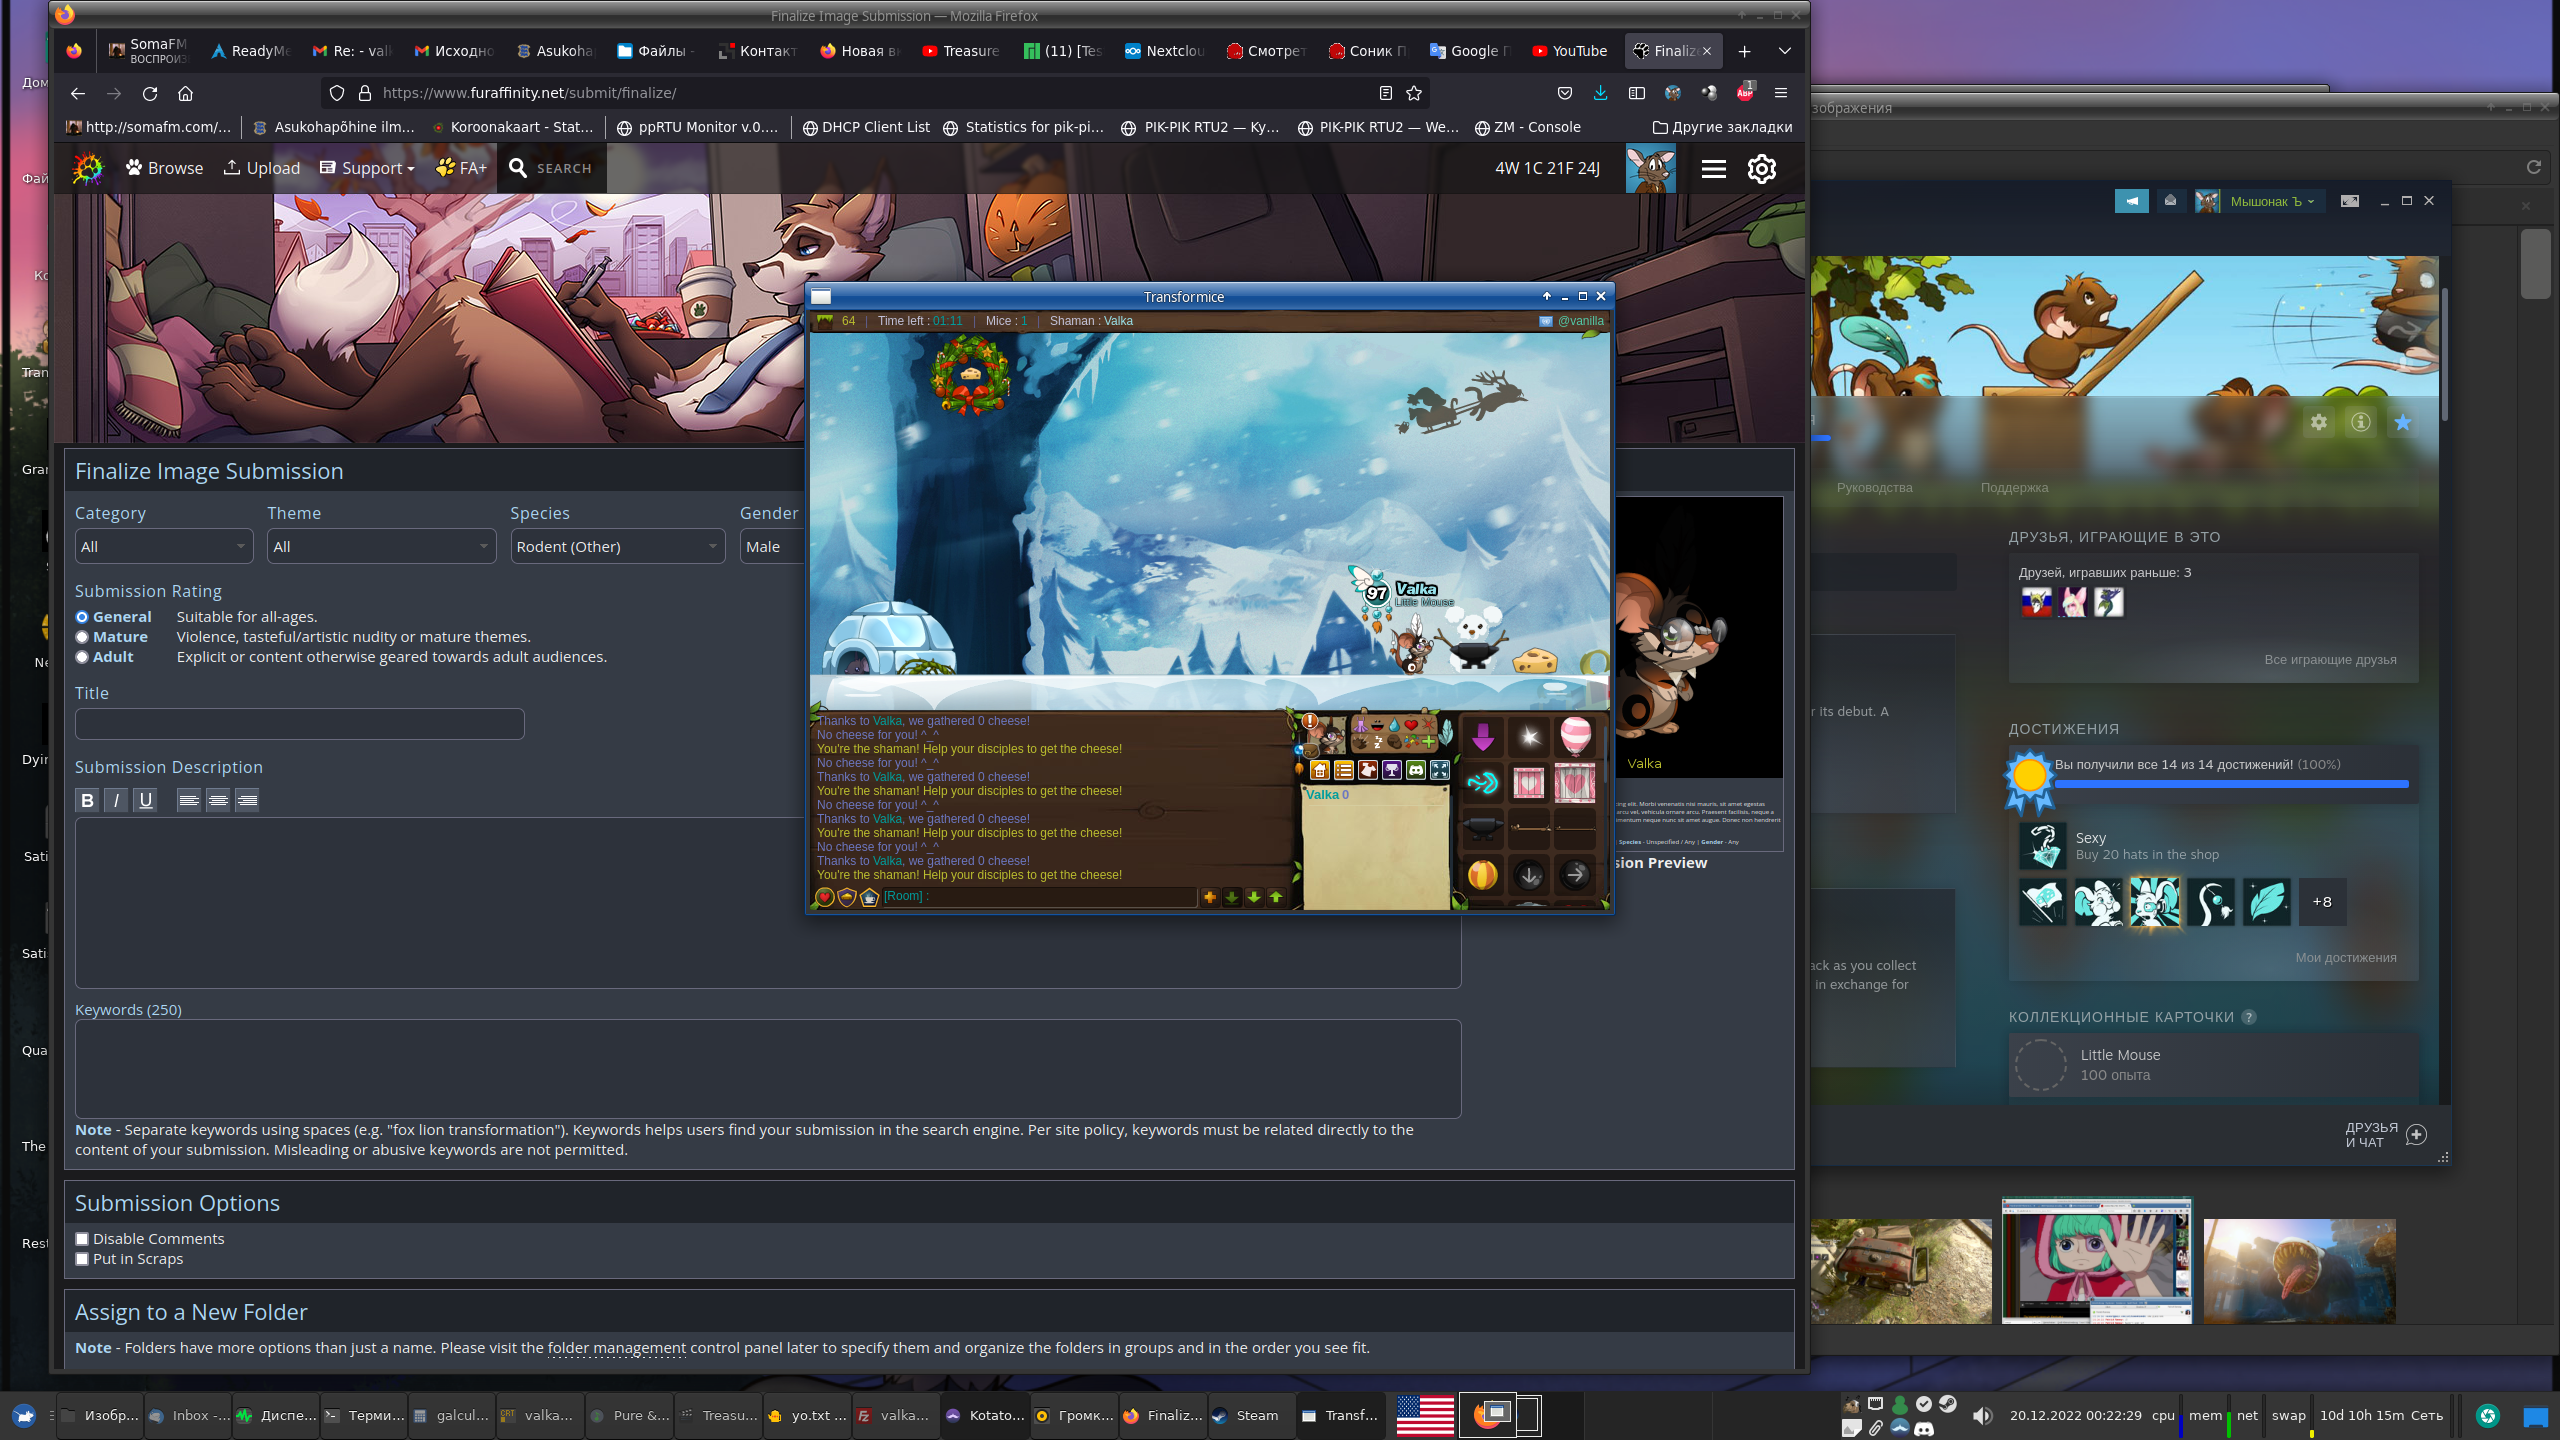Click the orange plus chat button

point(1210,897)
